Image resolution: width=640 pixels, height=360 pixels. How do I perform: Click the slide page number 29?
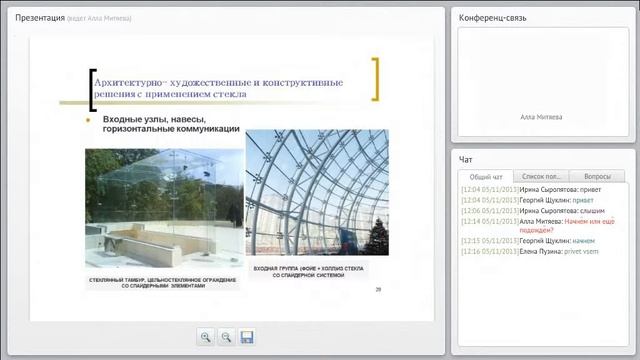378,289
